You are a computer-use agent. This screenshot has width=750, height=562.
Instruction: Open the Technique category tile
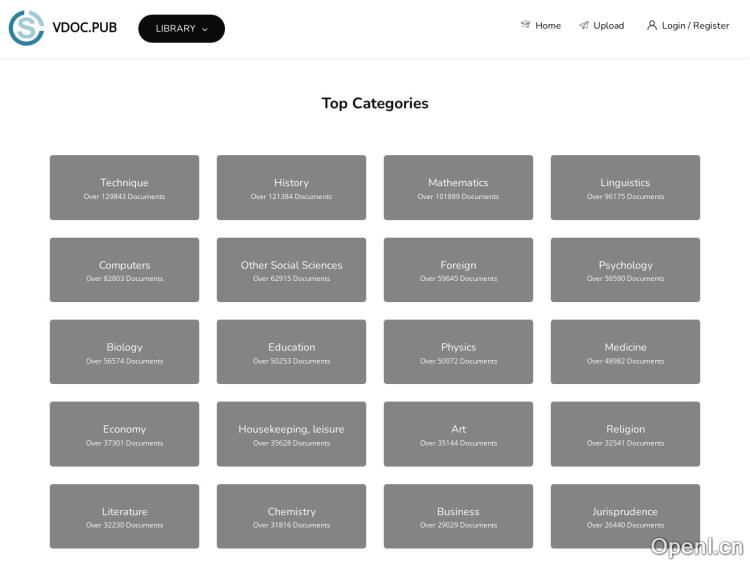pyautogui.click(x=124, y=188)
